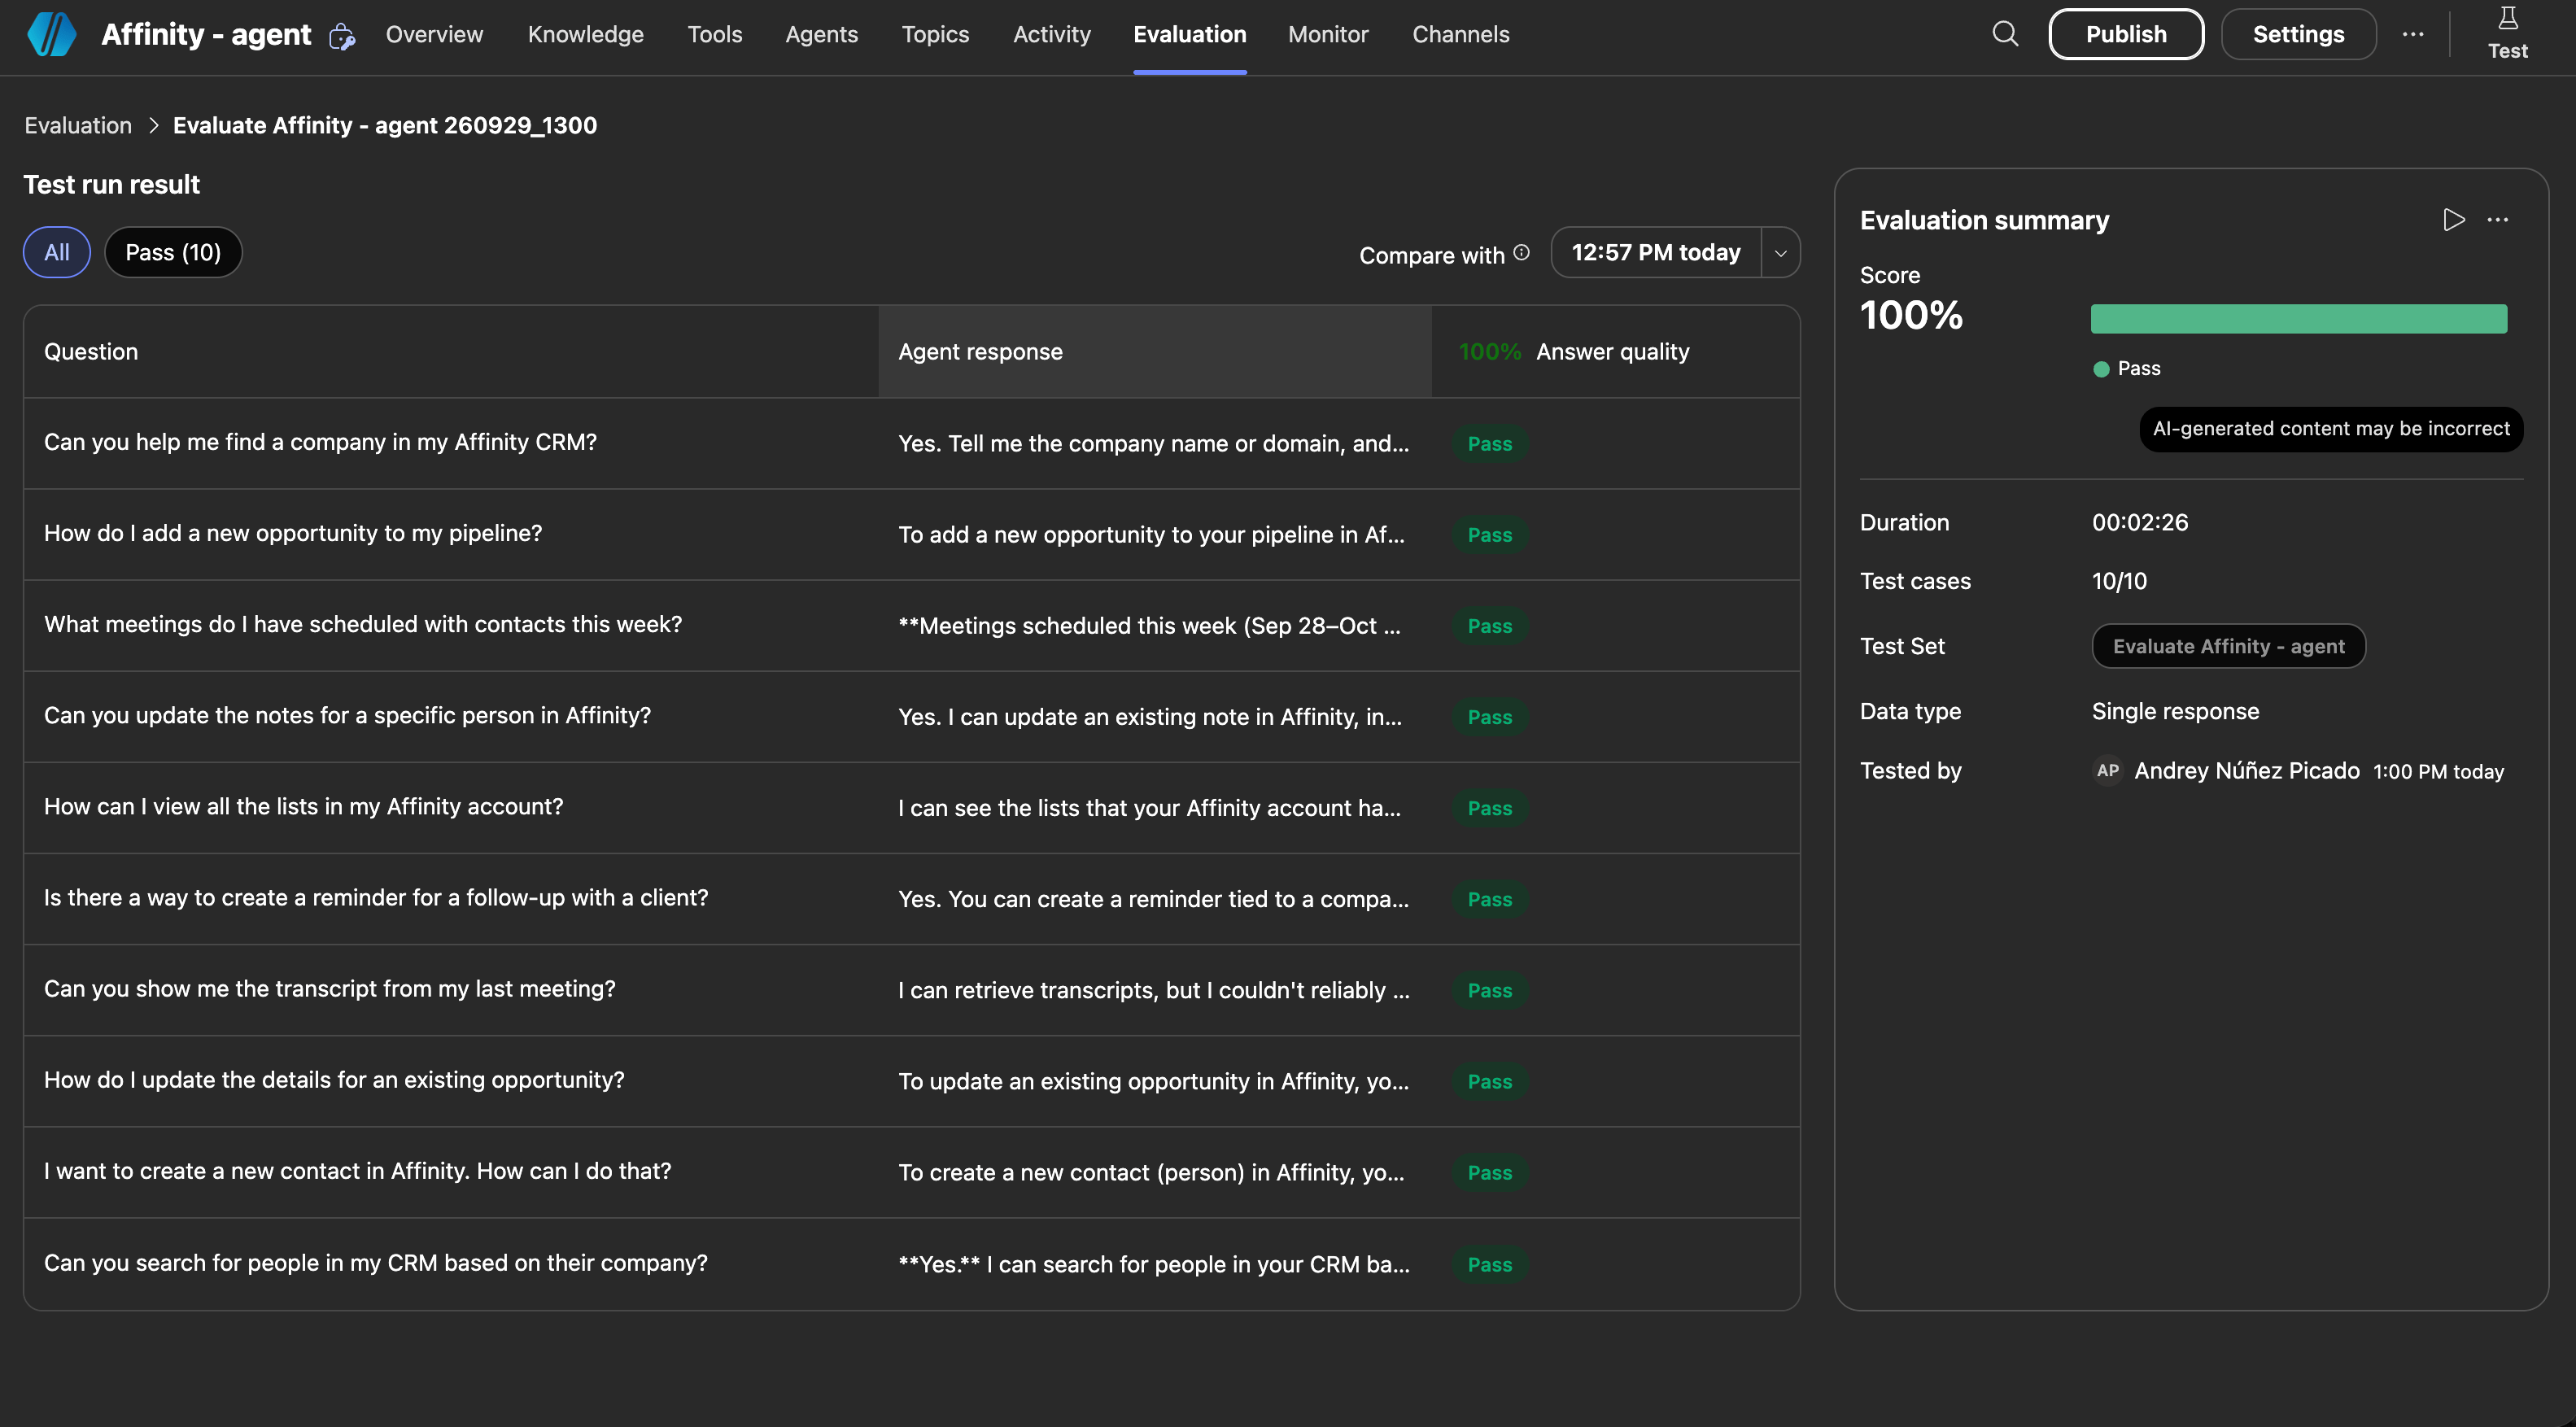
Task: Switch to the Topics tab
Action: [x=935, y=34]
